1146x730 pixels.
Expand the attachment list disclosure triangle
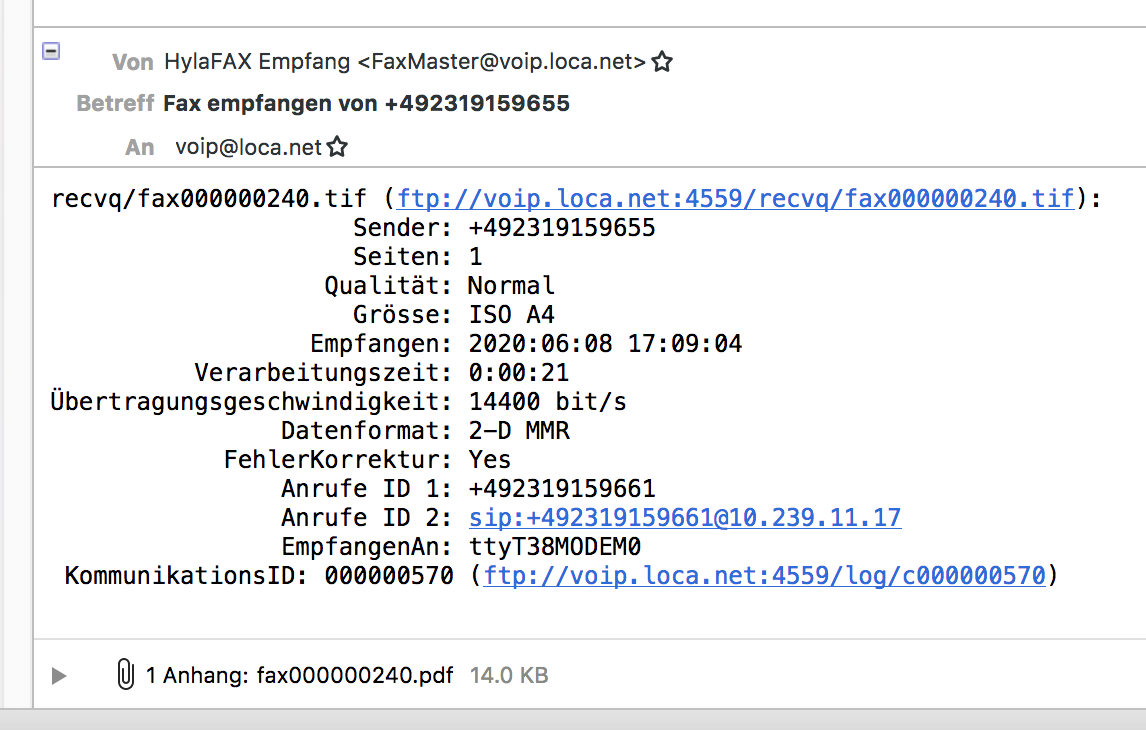59,676
